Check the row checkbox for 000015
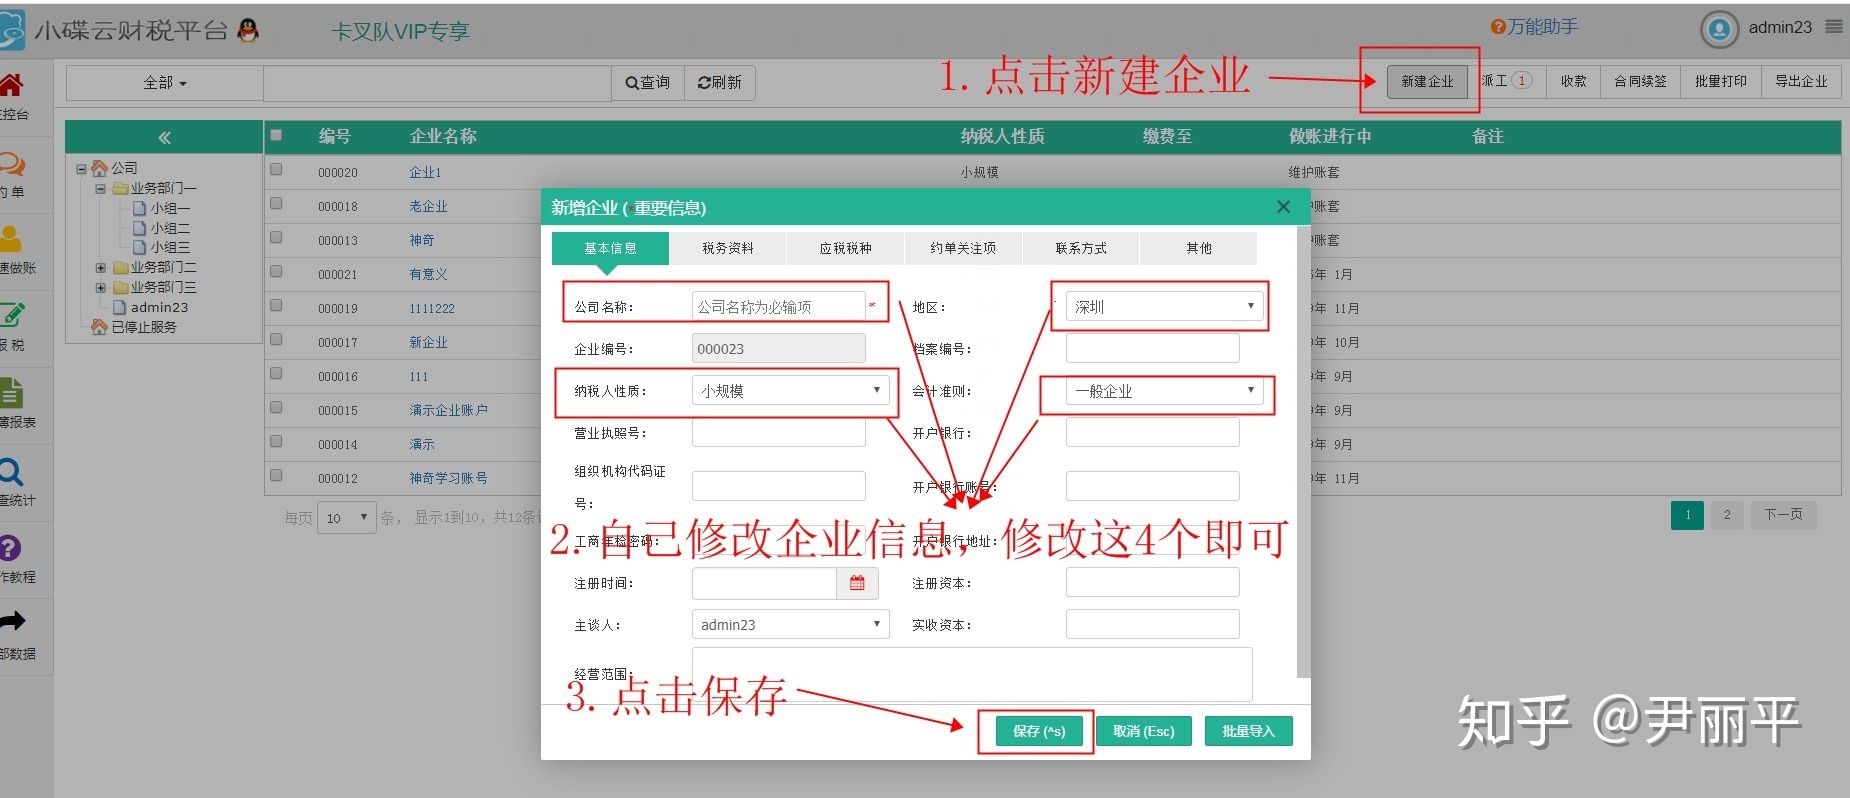Viewport: 1850px width, 798px height. tap(276, 408)
